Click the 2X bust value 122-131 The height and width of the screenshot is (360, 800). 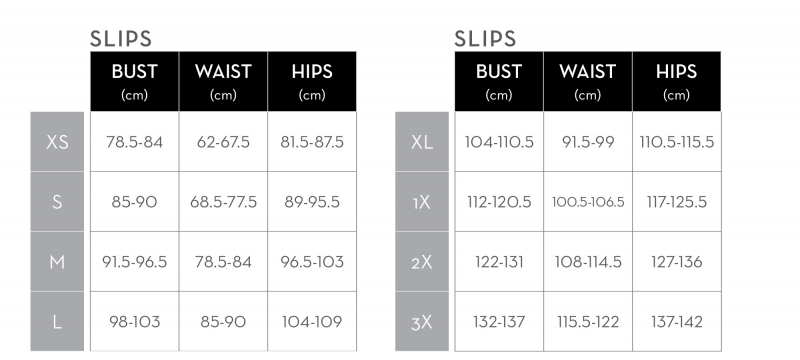point(499,262)
